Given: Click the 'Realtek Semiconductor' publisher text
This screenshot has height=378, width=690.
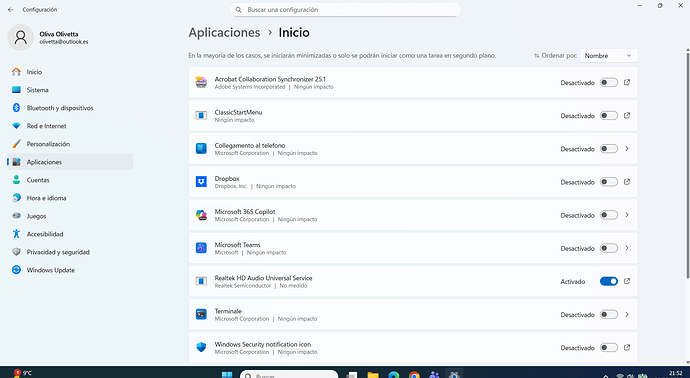Looking at the screenshot, I should click(242, 286).
